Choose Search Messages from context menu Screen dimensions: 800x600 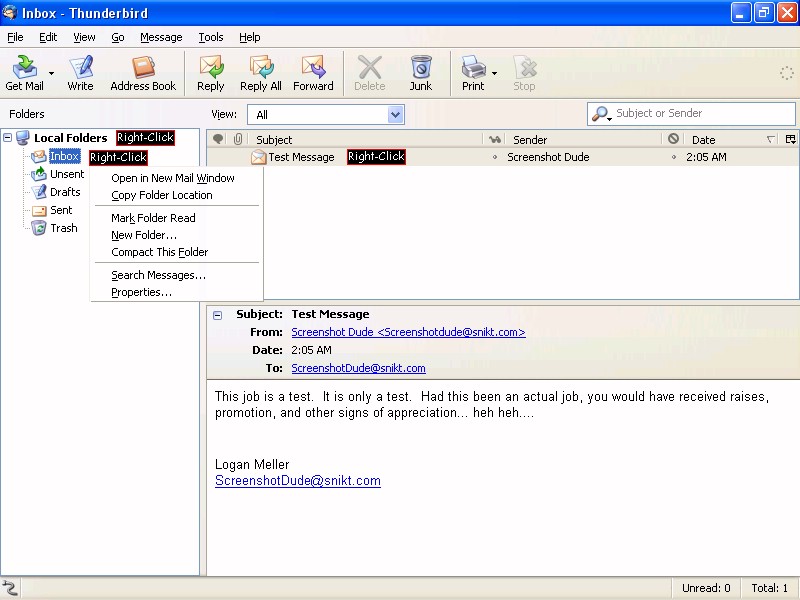click(177, 275)
